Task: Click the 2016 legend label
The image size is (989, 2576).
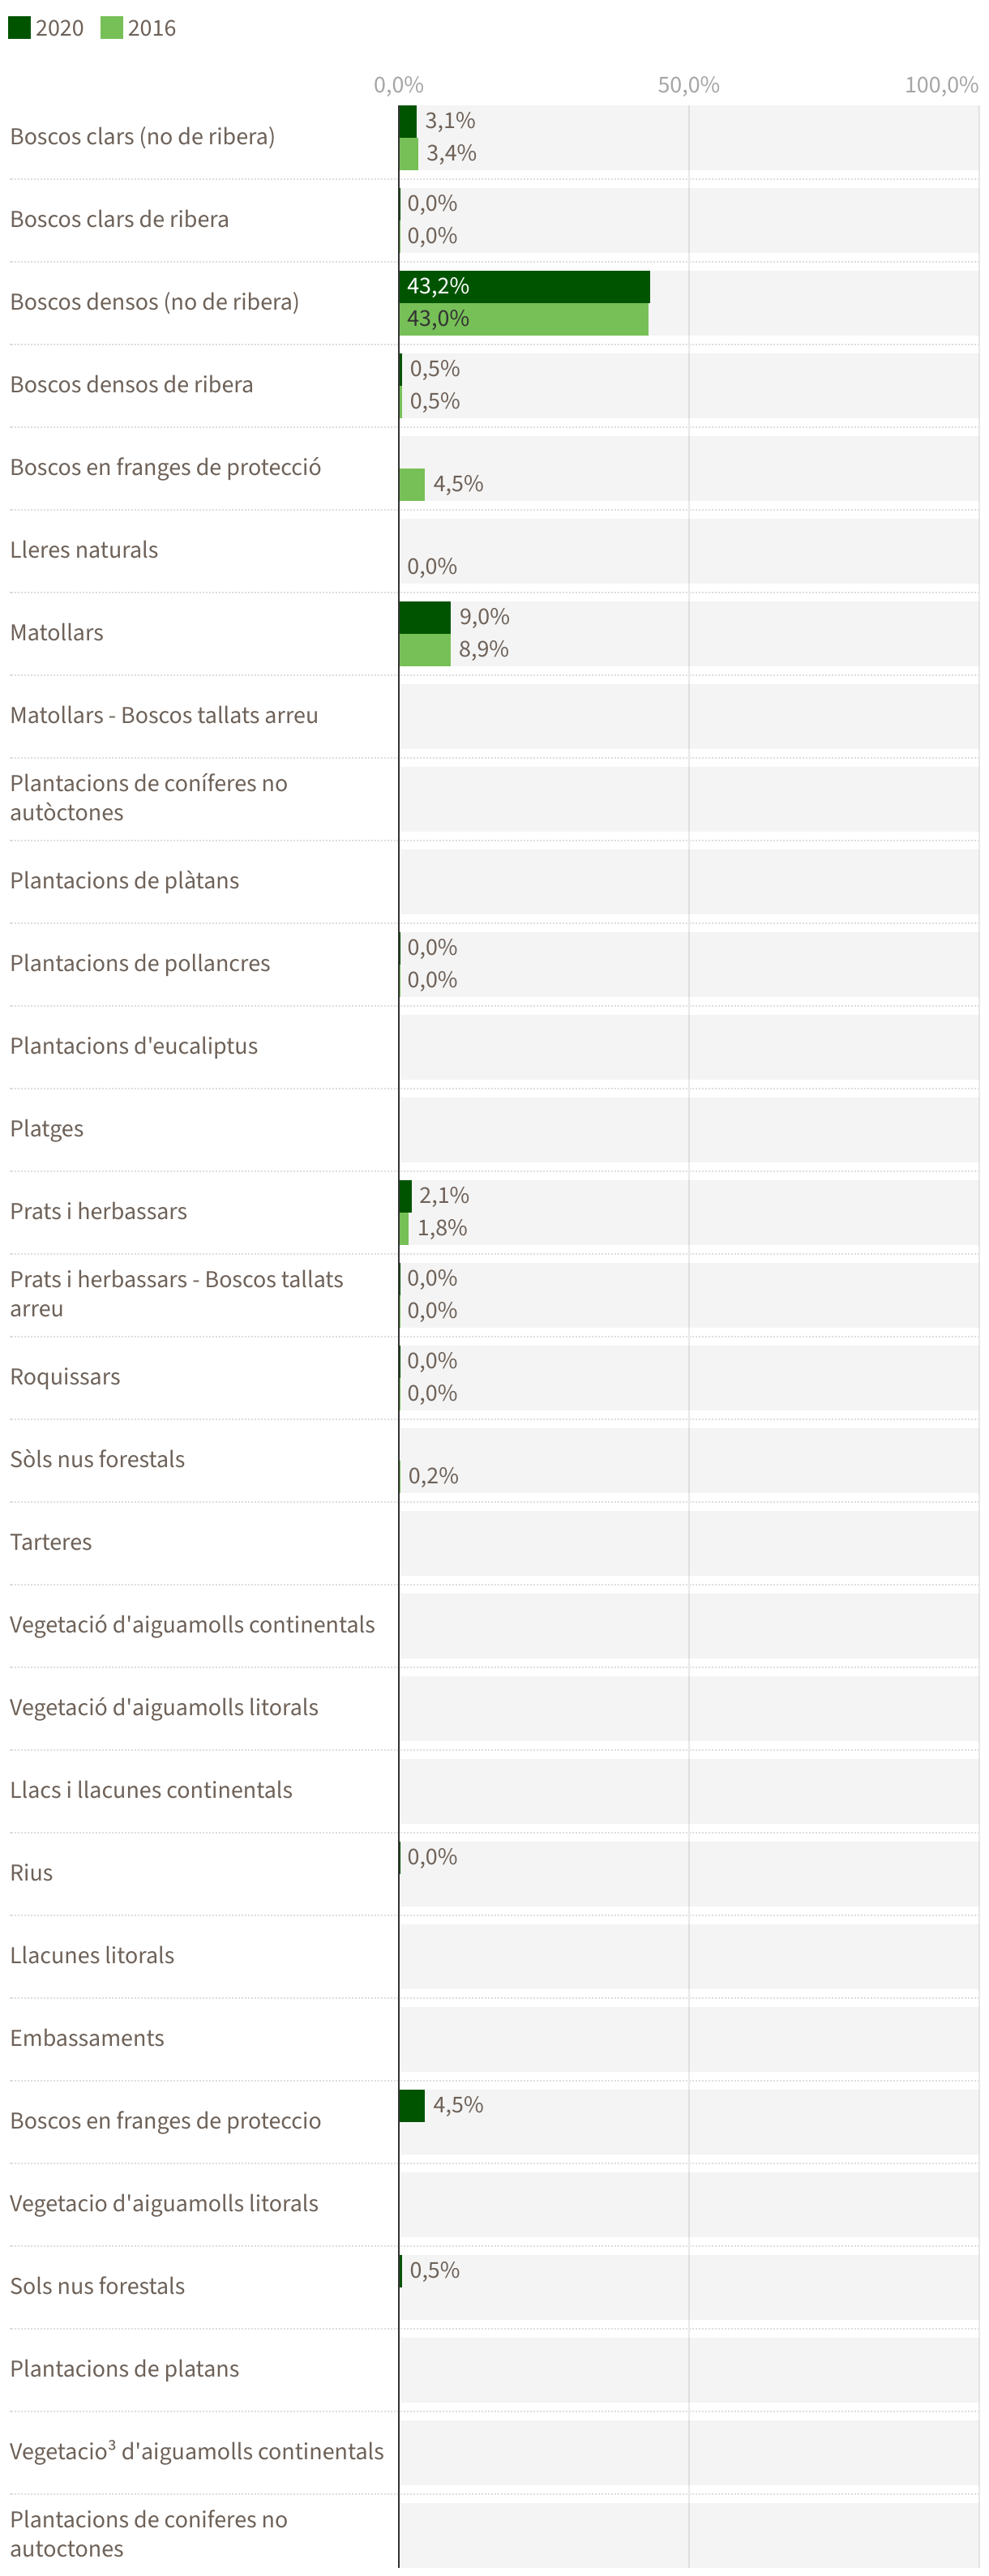Action: click(151, 28)
